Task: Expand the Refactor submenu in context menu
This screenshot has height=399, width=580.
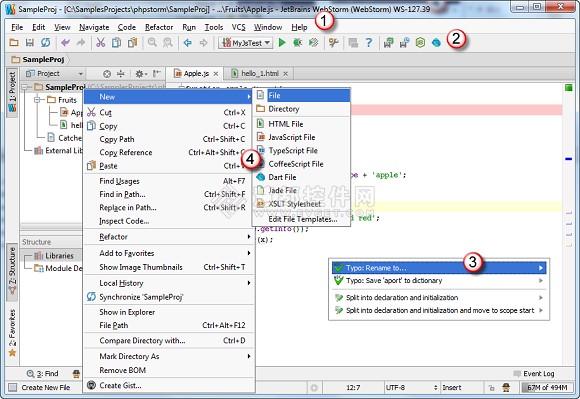Action: (x=169, y=237)
